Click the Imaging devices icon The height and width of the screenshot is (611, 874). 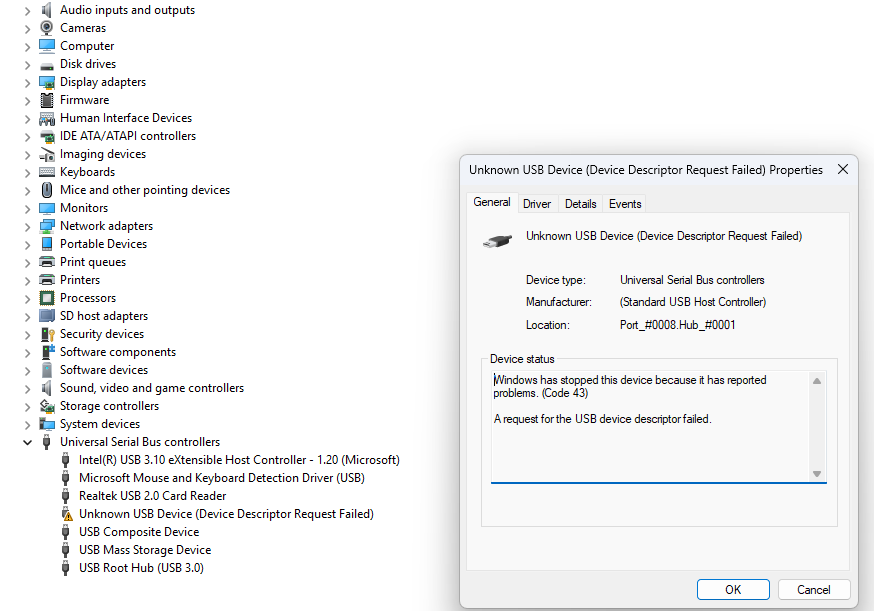click(x=47, y=154)
